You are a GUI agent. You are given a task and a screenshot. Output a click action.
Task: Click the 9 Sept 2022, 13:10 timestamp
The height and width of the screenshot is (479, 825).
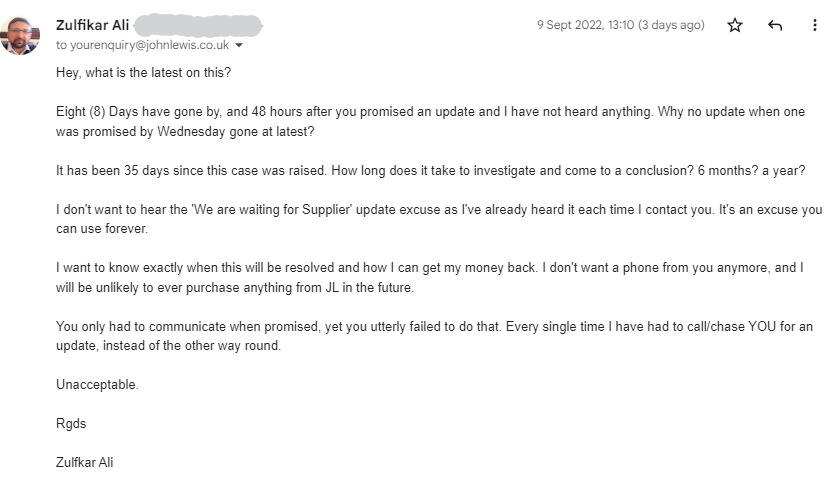pos(586,25)
